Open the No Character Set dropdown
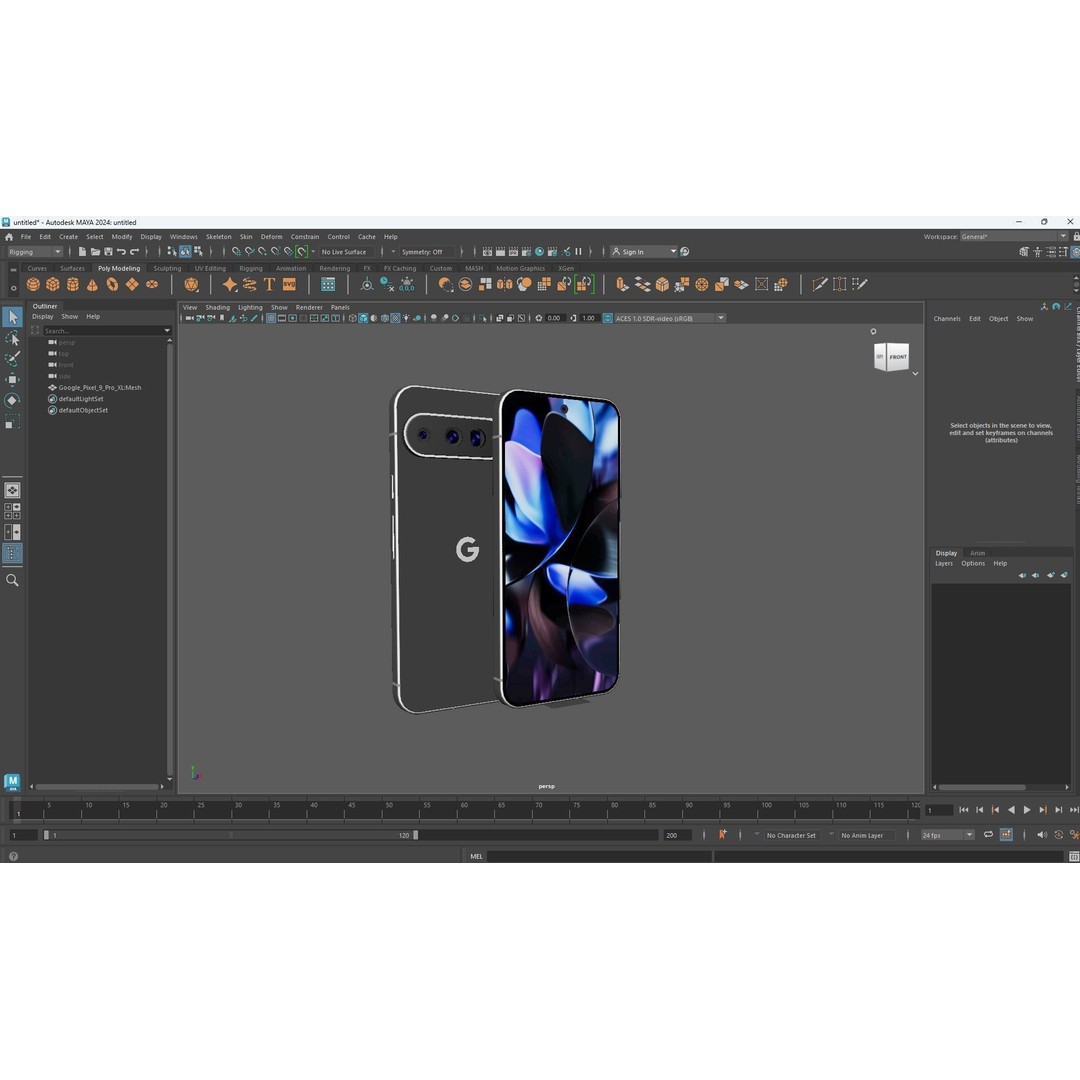Screen dimensions: 1080x1080 click(791, 835)
